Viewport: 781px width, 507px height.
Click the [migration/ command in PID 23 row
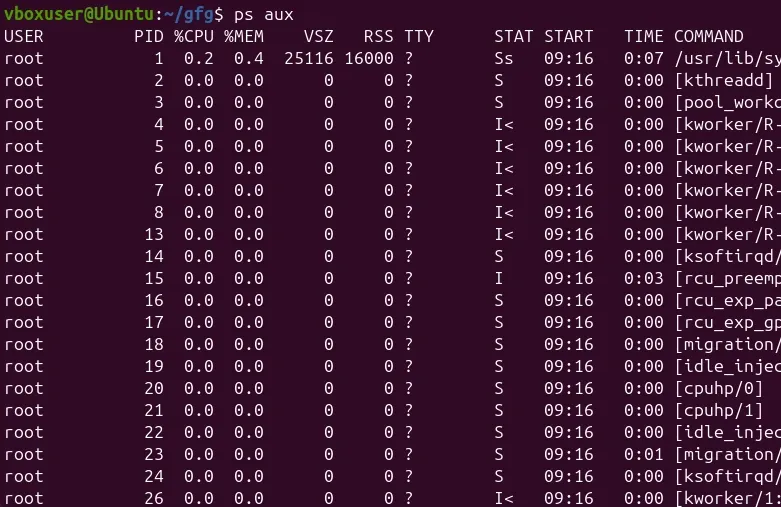[x=728, y=454]
